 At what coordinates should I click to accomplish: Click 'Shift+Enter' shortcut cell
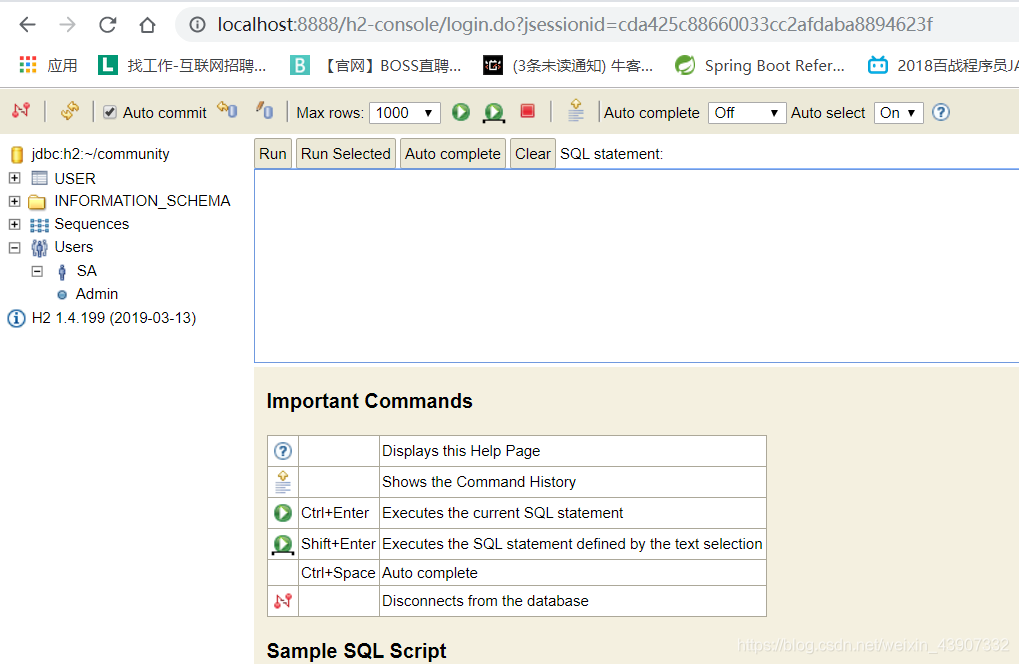[x=338, y=544]
